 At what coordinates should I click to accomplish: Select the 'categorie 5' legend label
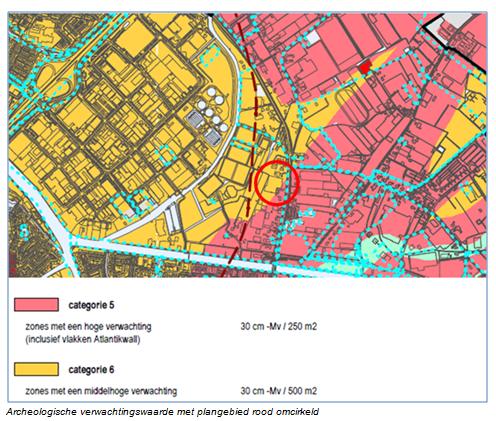[91, 305]
